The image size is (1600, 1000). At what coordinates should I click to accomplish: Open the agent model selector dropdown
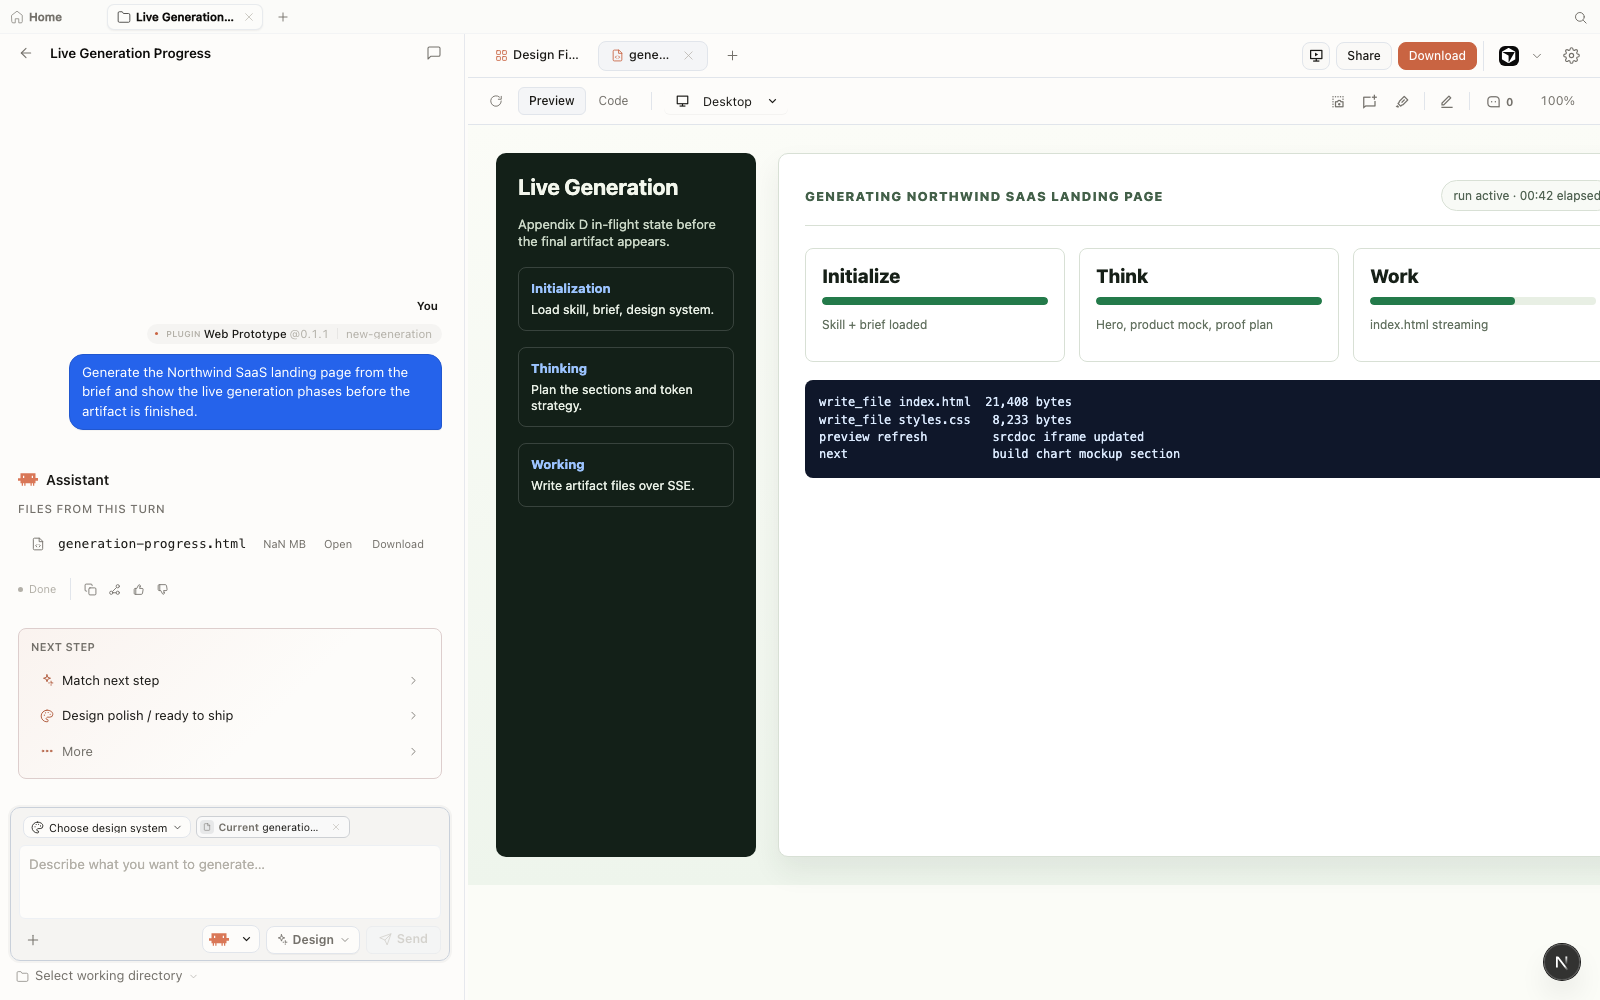point(231,940)
